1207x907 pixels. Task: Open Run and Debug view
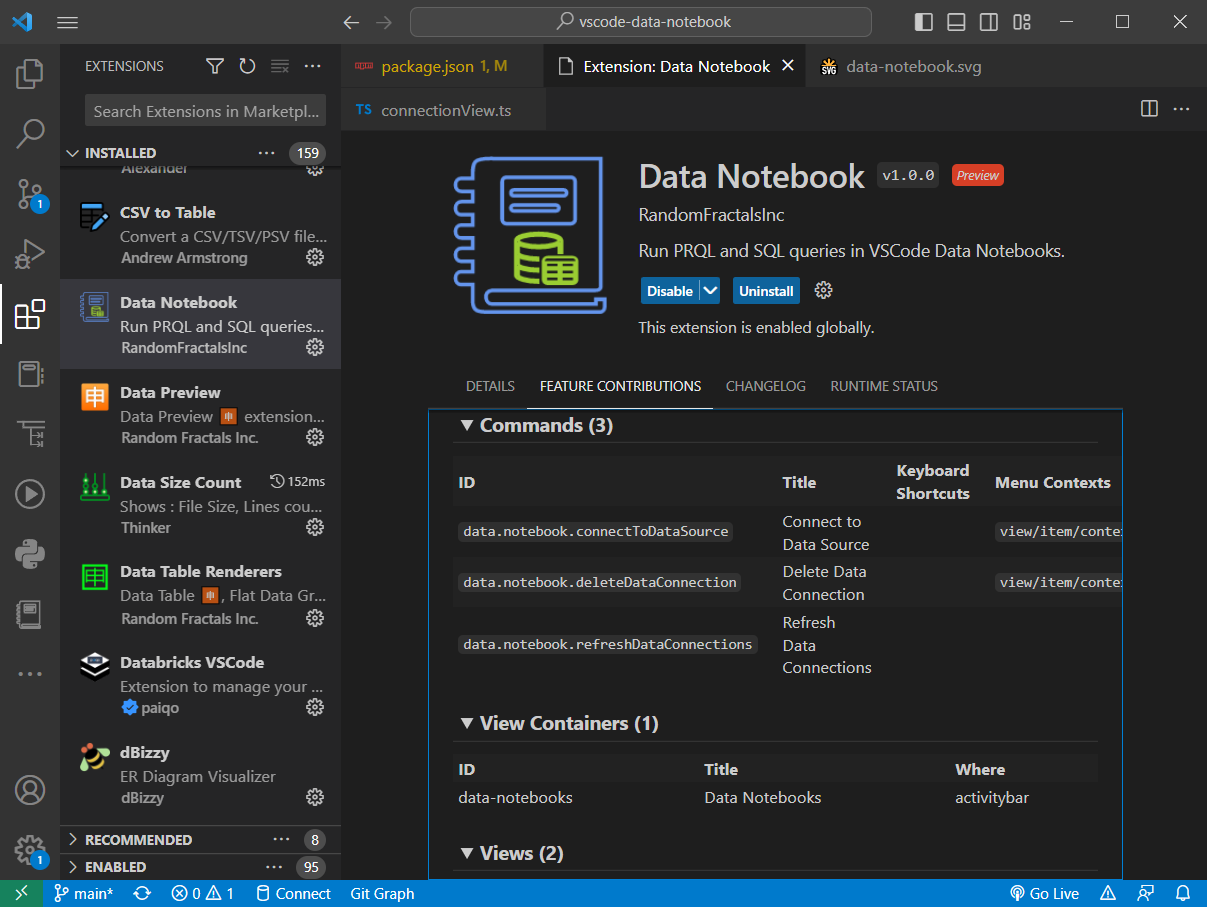[x=30, y=254]
